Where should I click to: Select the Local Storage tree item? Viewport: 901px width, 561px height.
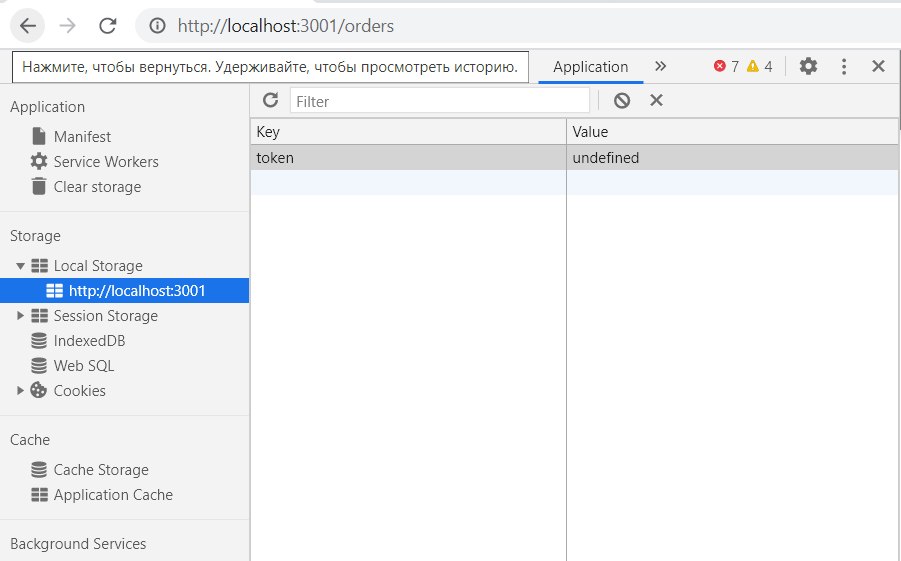coord(98,266)
